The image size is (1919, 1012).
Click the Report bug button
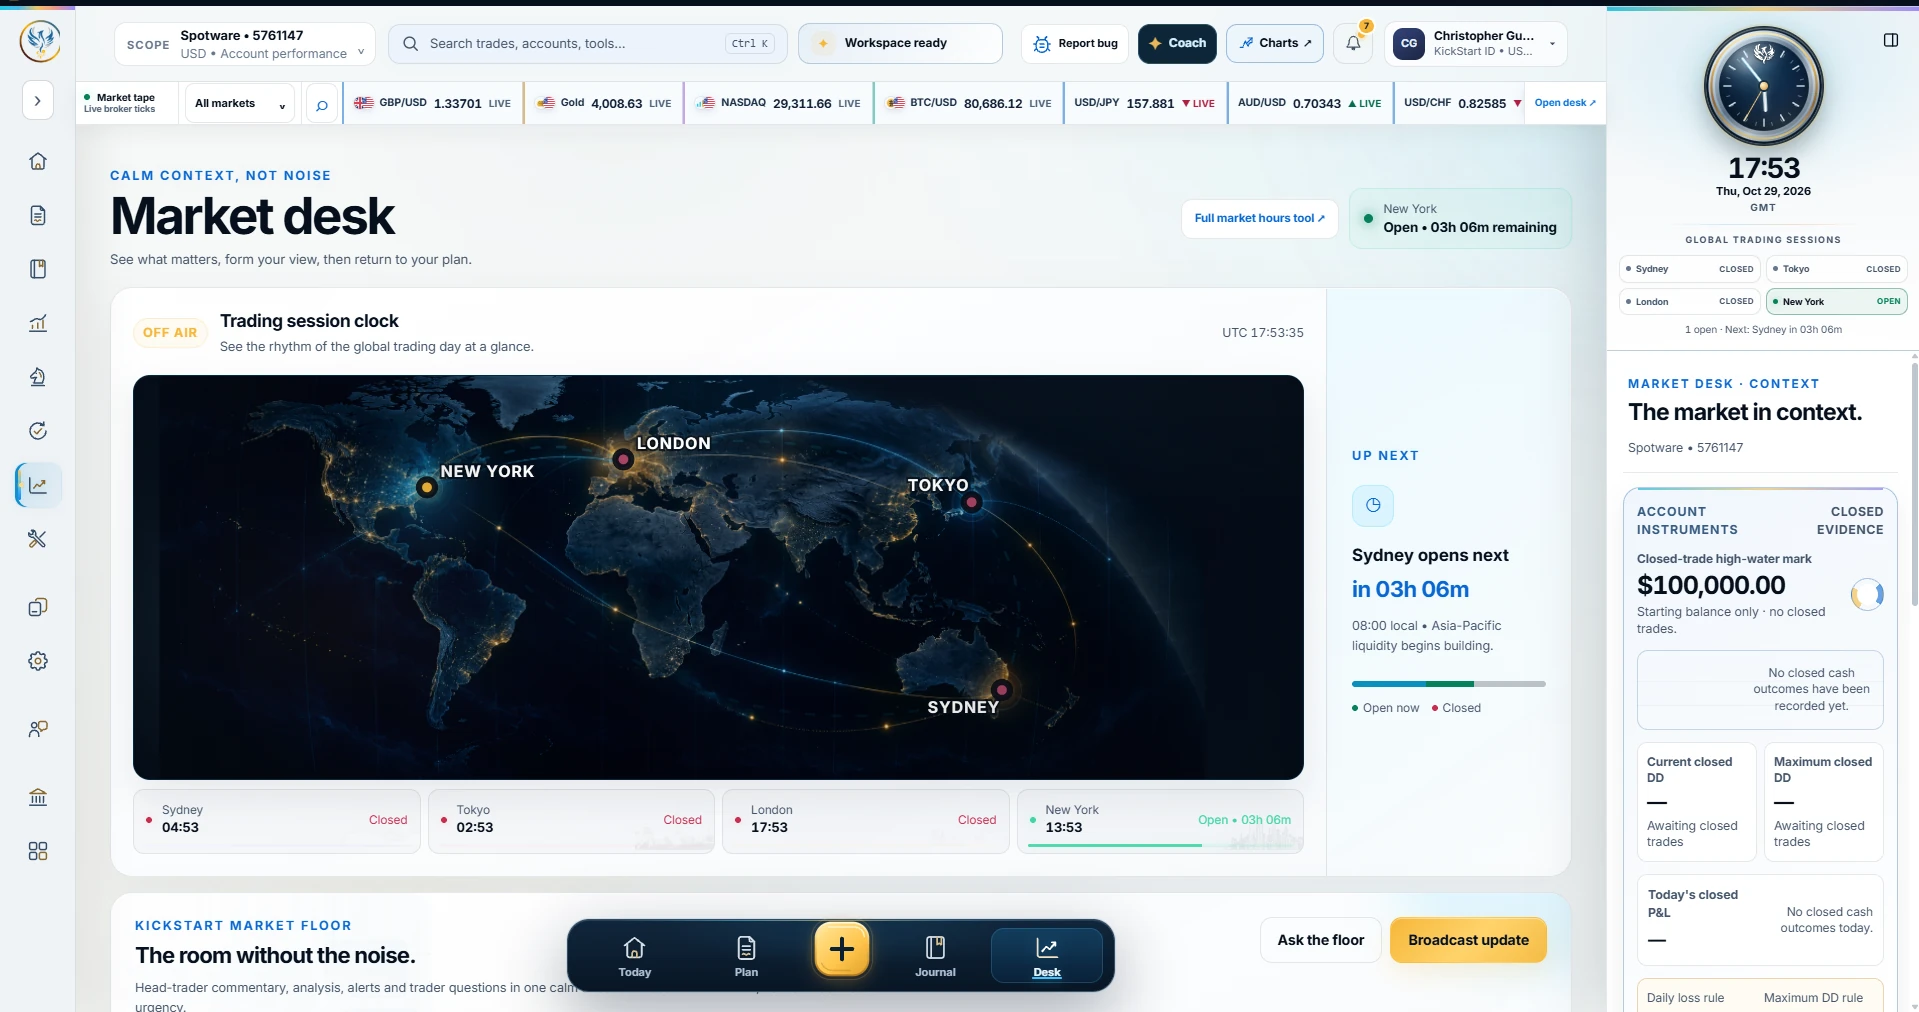click(1075, 44)
